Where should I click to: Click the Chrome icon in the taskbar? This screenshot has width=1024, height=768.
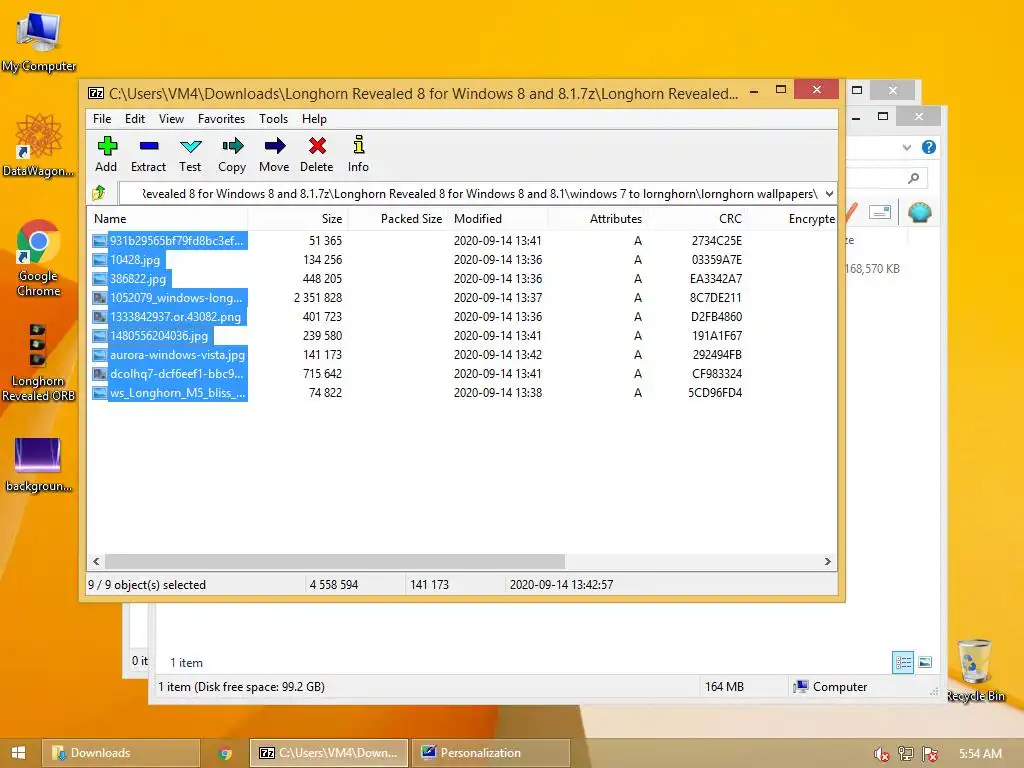(225, 753)
